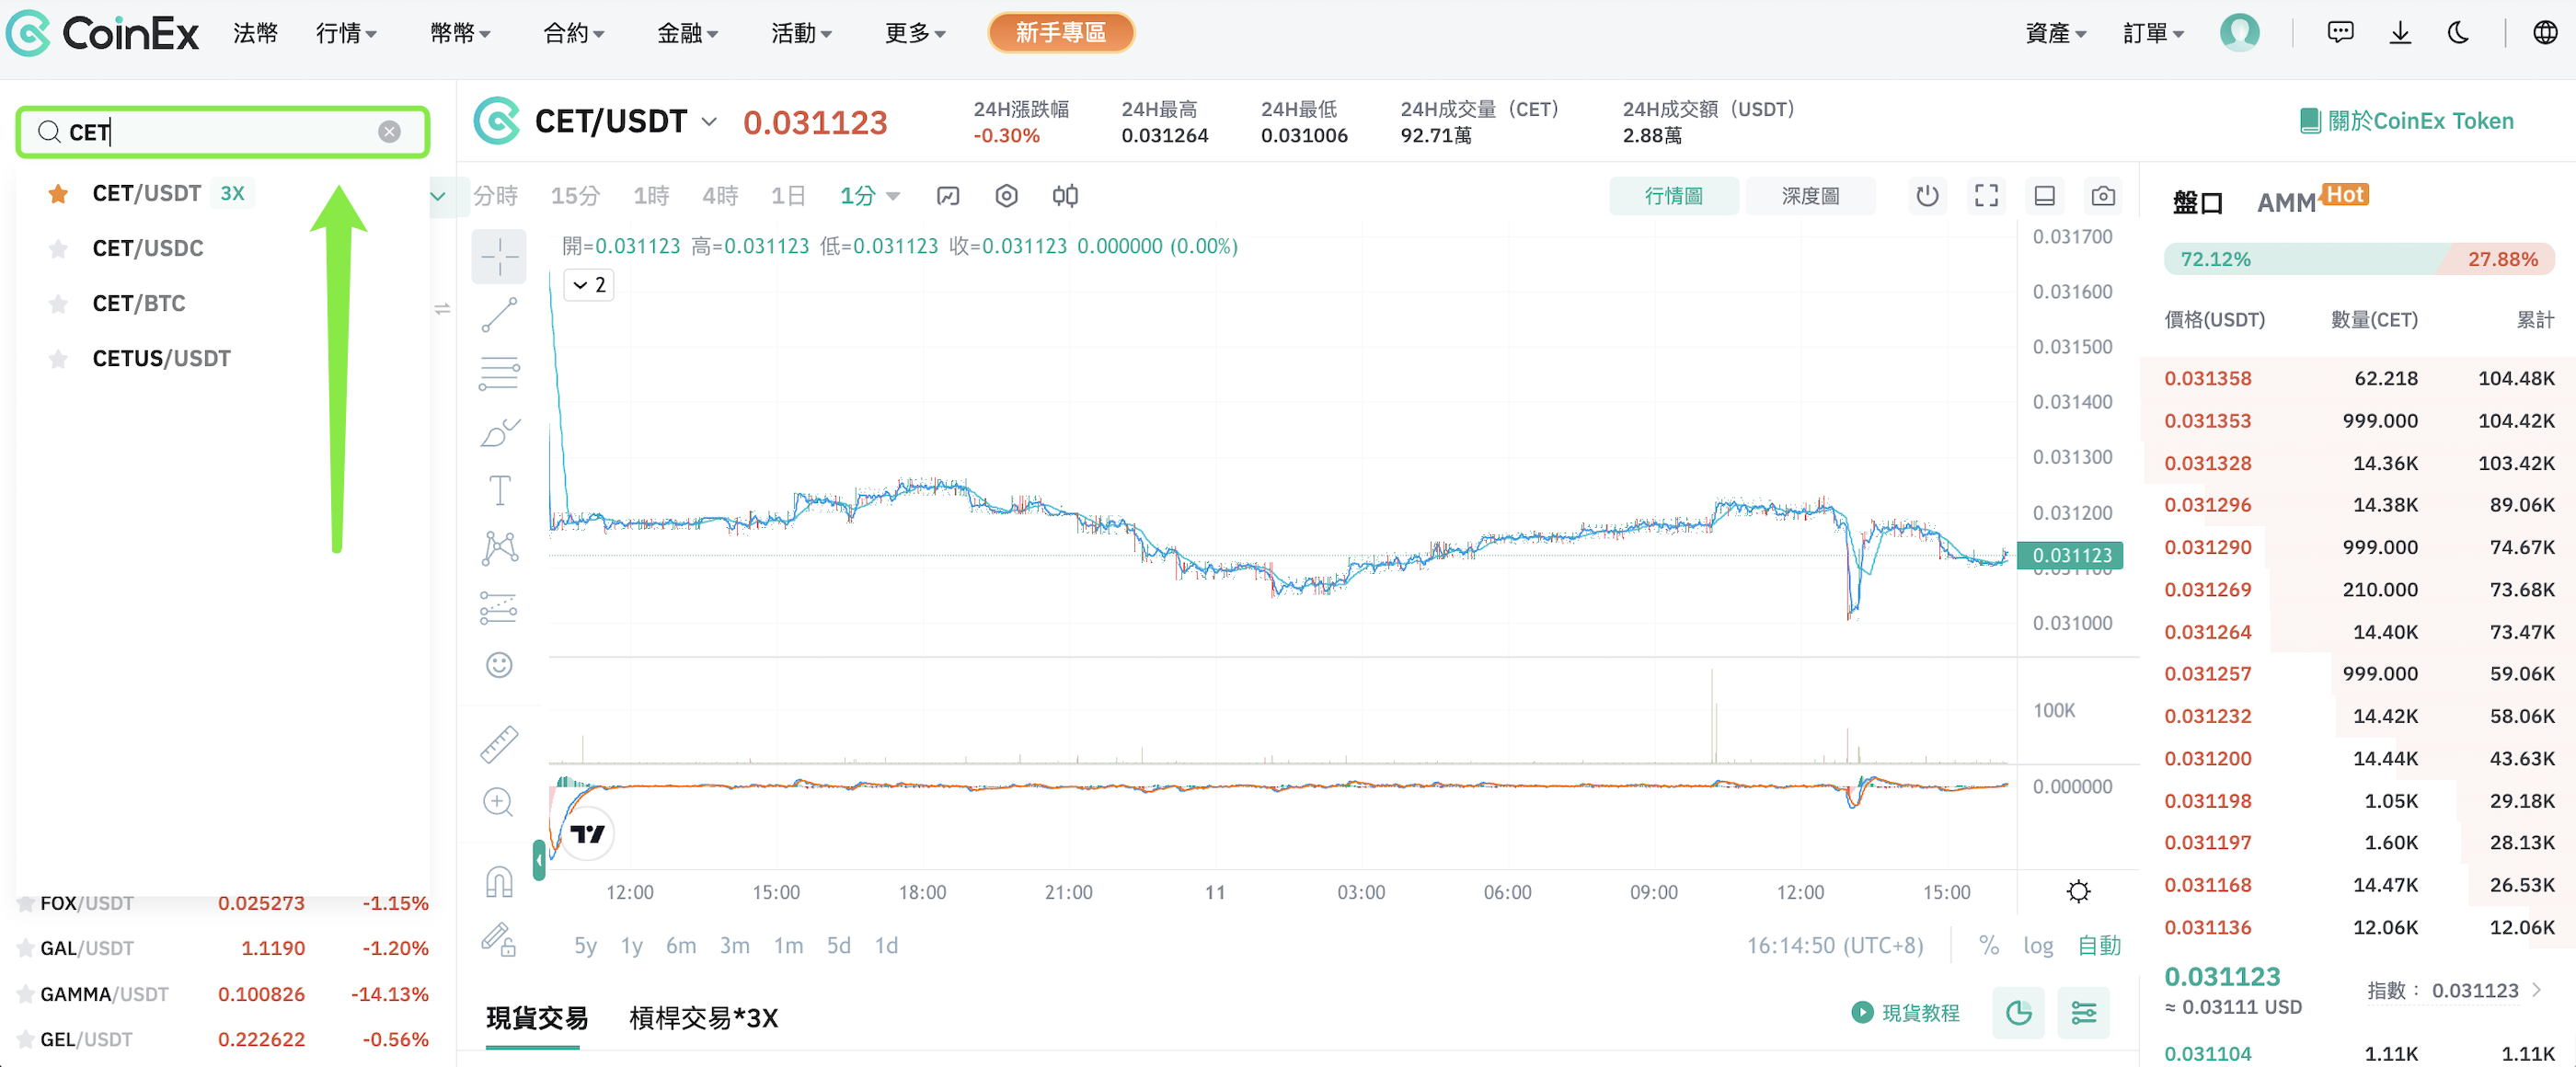Favorite the CET/USDC pair star

(58, 248)
